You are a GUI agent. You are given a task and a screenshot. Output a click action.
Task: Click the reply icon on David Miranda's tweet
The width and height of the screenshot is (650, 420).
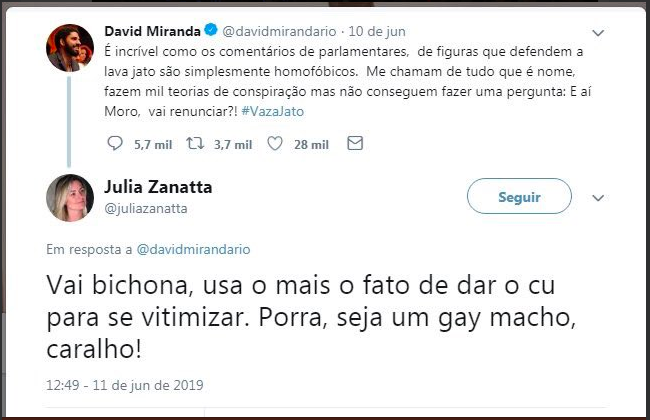pyautogui.click(x=114, y=145)
